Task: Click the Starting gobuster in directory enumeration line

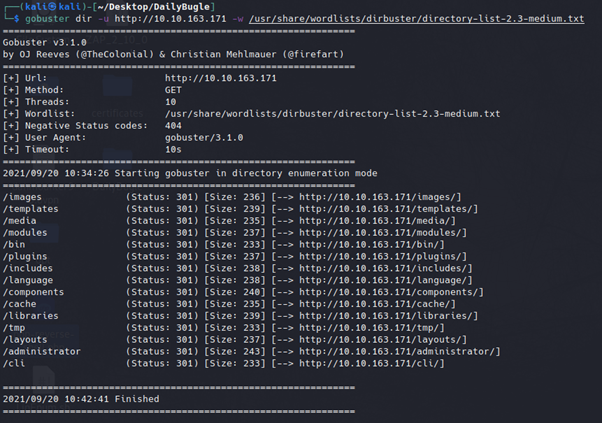Action: coord(190,173)
